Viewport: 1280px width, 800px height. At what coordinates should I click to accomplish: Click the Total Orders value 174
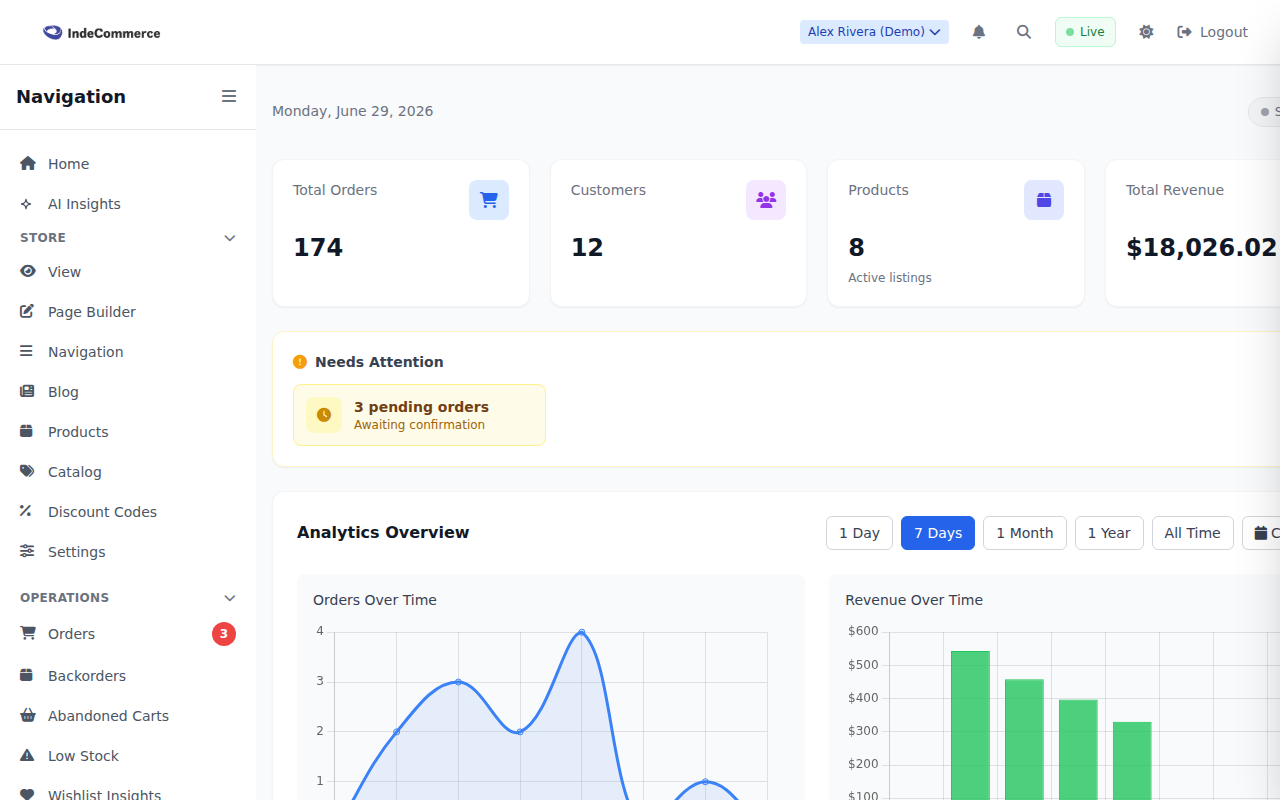coord(318,247)
